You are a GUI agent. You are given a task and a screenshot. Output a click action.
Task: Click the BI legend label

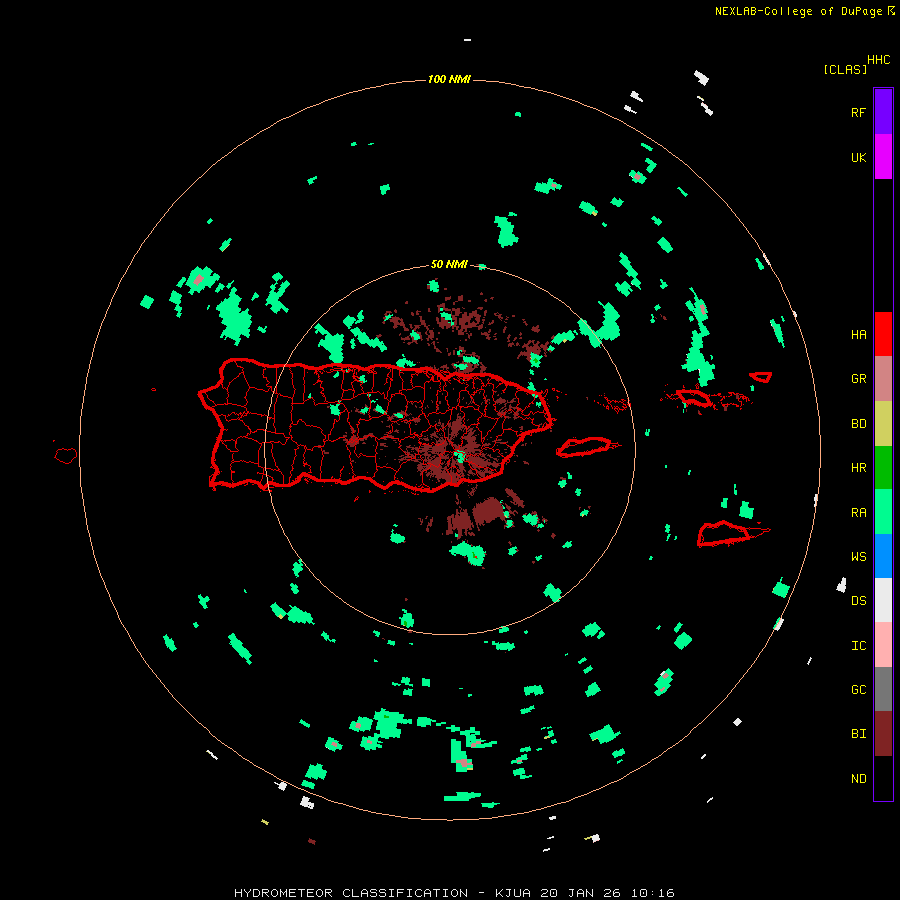[858, 734]
